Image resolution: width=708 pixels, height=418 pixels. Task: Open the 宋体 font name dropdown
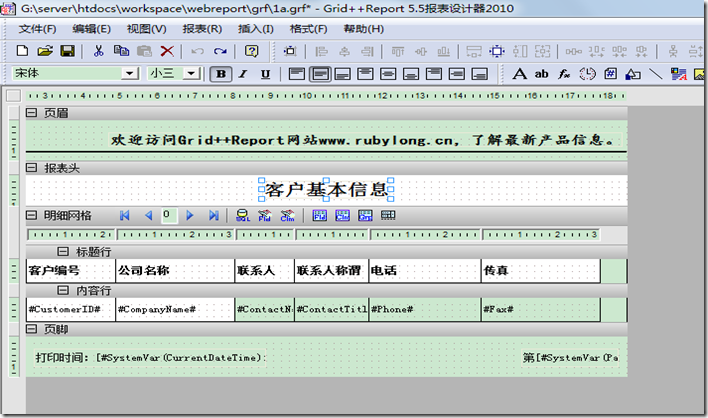(130, 73)
